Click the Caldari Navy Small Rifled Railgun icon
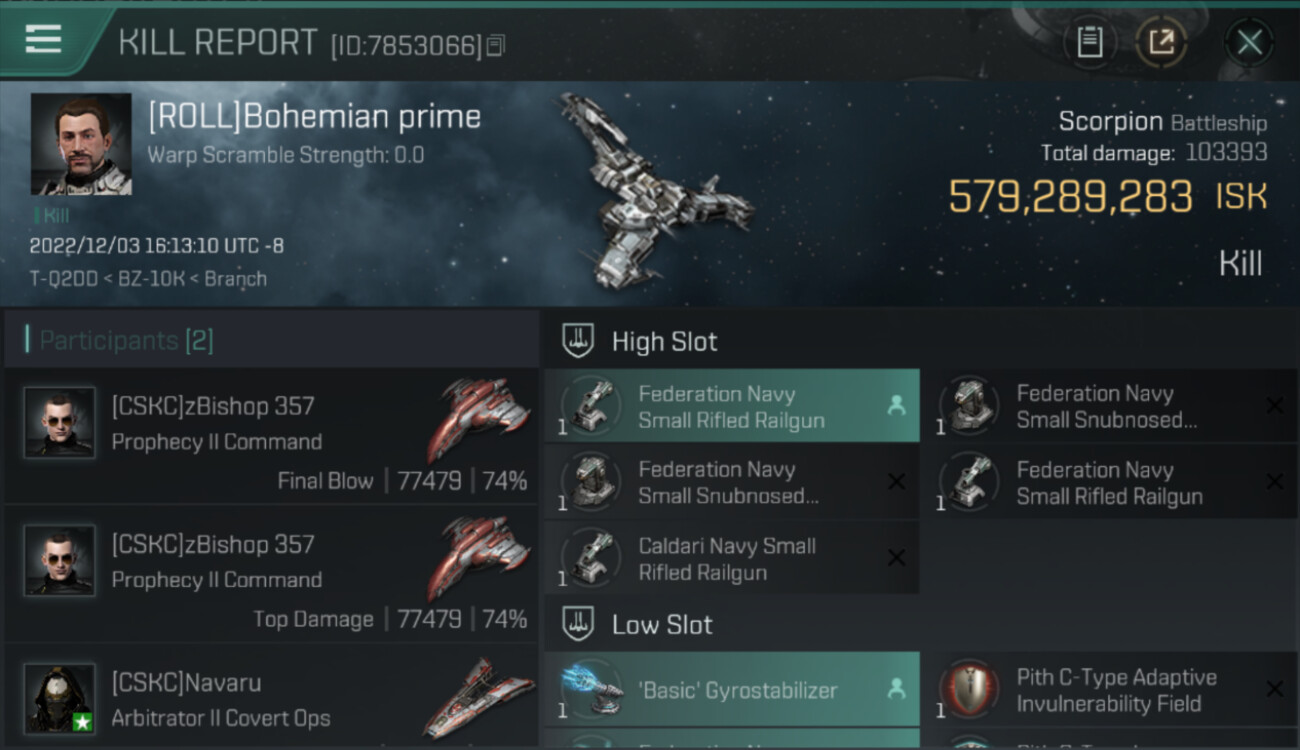The width and height of the screenshot is (1300, 750). point(591,558)
